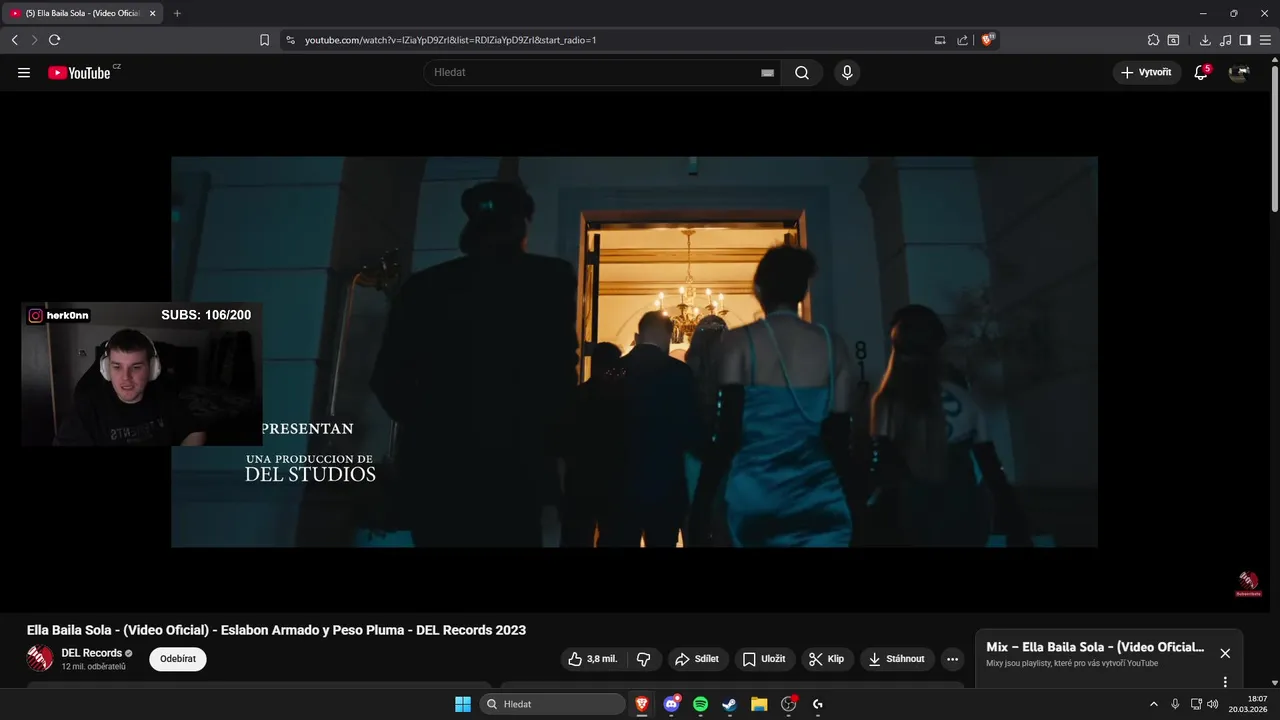
Task: Open the DEL Records channel avatar
Action: coord(40,658)
